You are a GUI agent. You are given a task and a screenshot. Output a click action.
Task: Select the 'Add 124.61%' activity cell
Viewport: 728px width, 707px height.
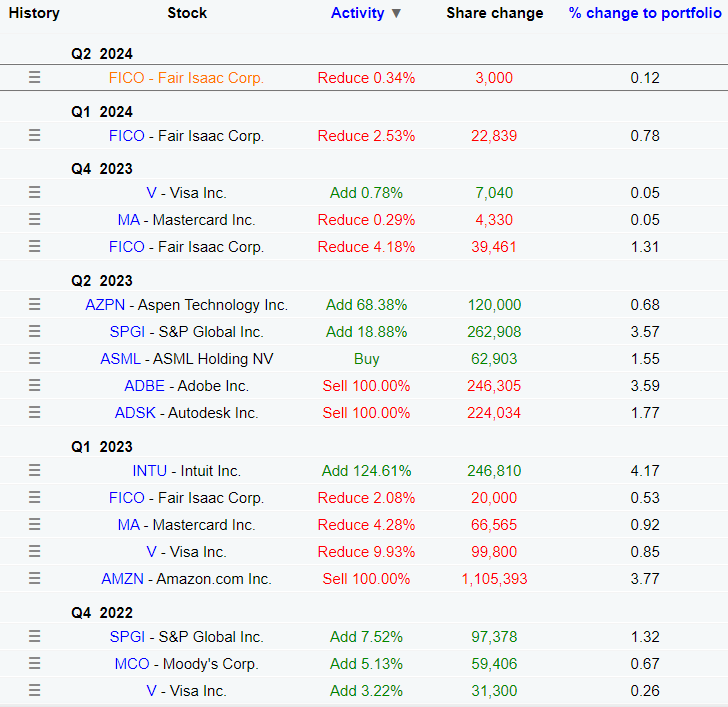pos(366,471)
